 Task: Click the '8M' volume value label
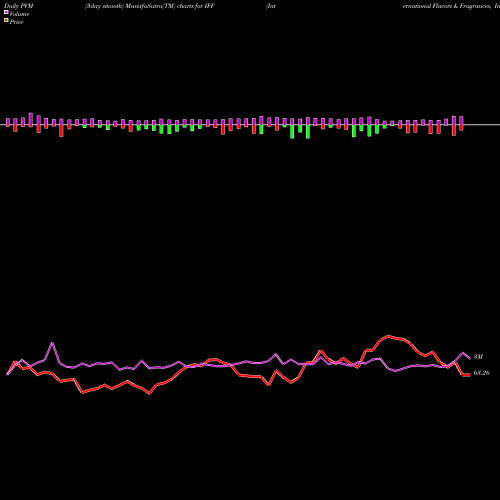[478, 357]
